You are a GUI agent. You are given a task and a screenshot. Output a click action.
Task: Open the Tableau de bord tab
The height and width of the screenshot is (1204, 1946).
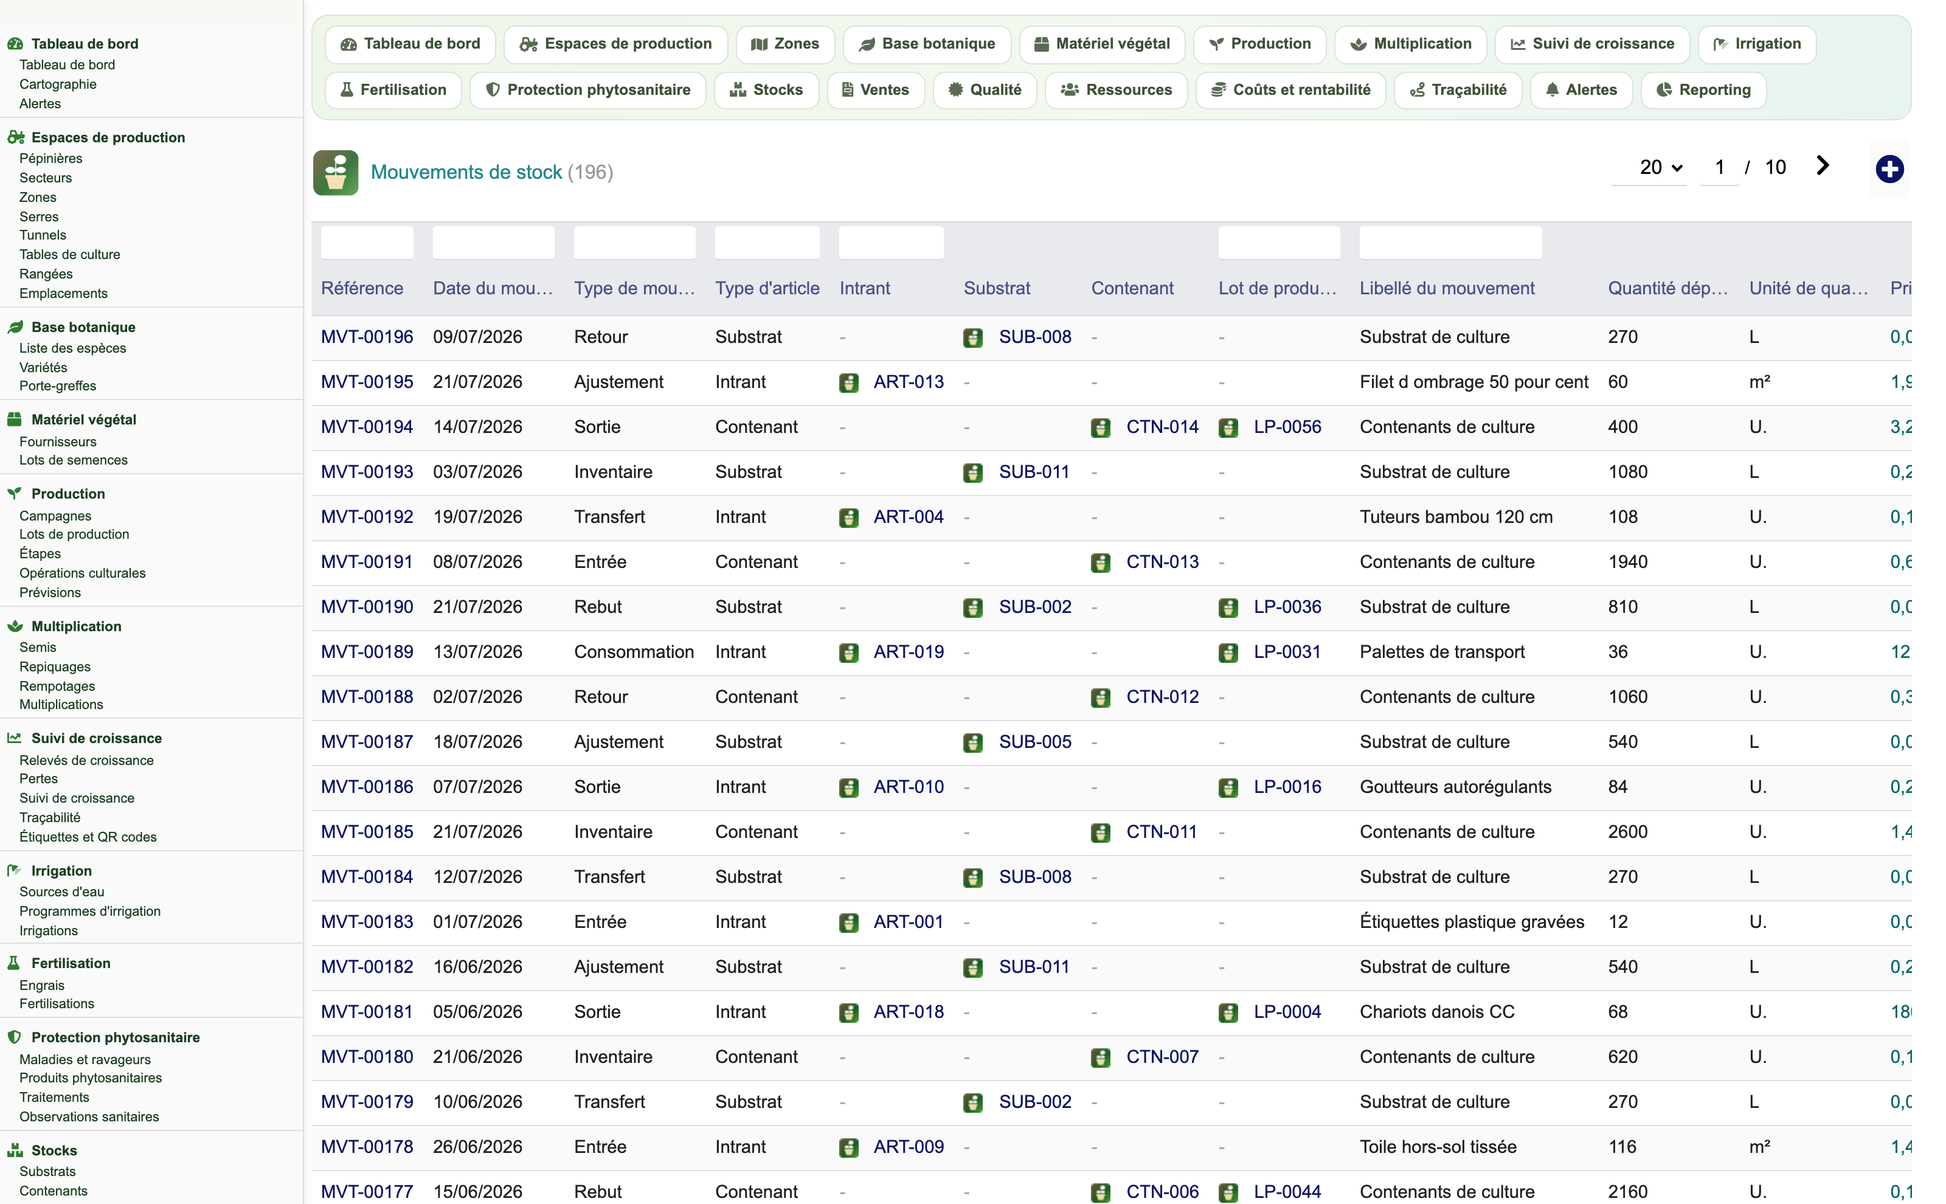[x=410, y=44]
